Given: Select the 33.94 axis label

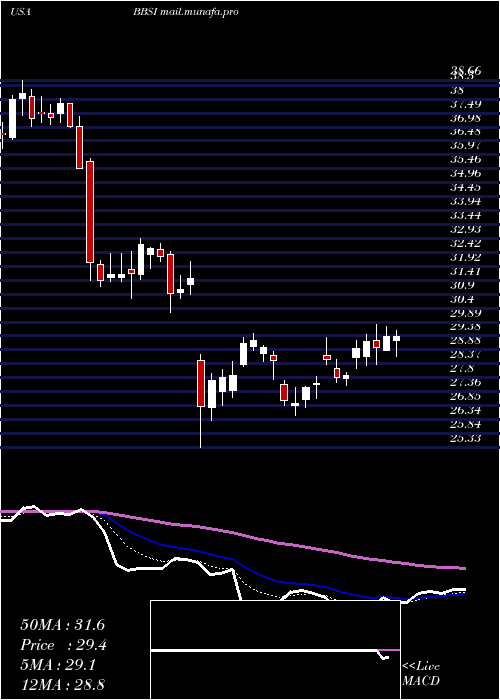Looking at the screenshot, I should click(466, 201).
